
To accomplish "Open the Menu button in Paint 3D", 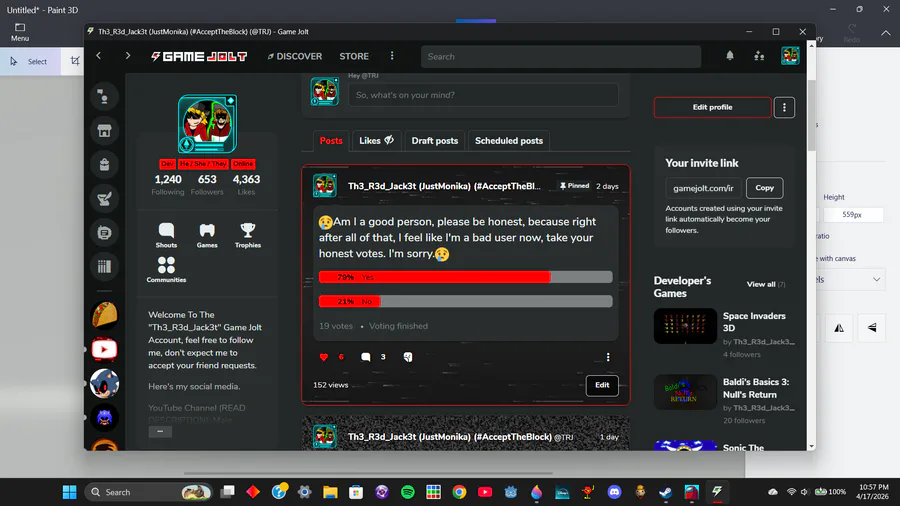I will point(20,32).
